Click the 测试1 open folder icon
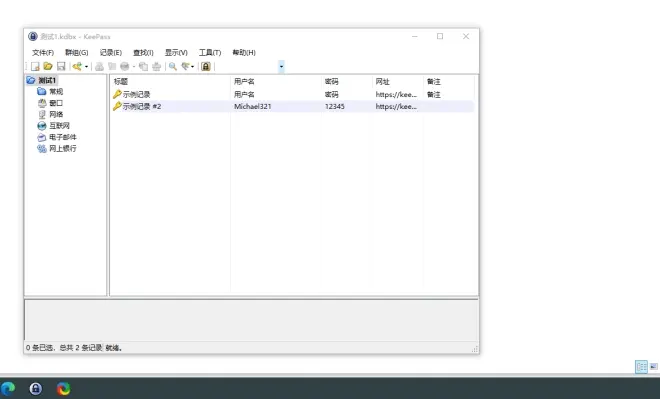The width and height of the screenshot is (660, 399). tap(31, 80)
